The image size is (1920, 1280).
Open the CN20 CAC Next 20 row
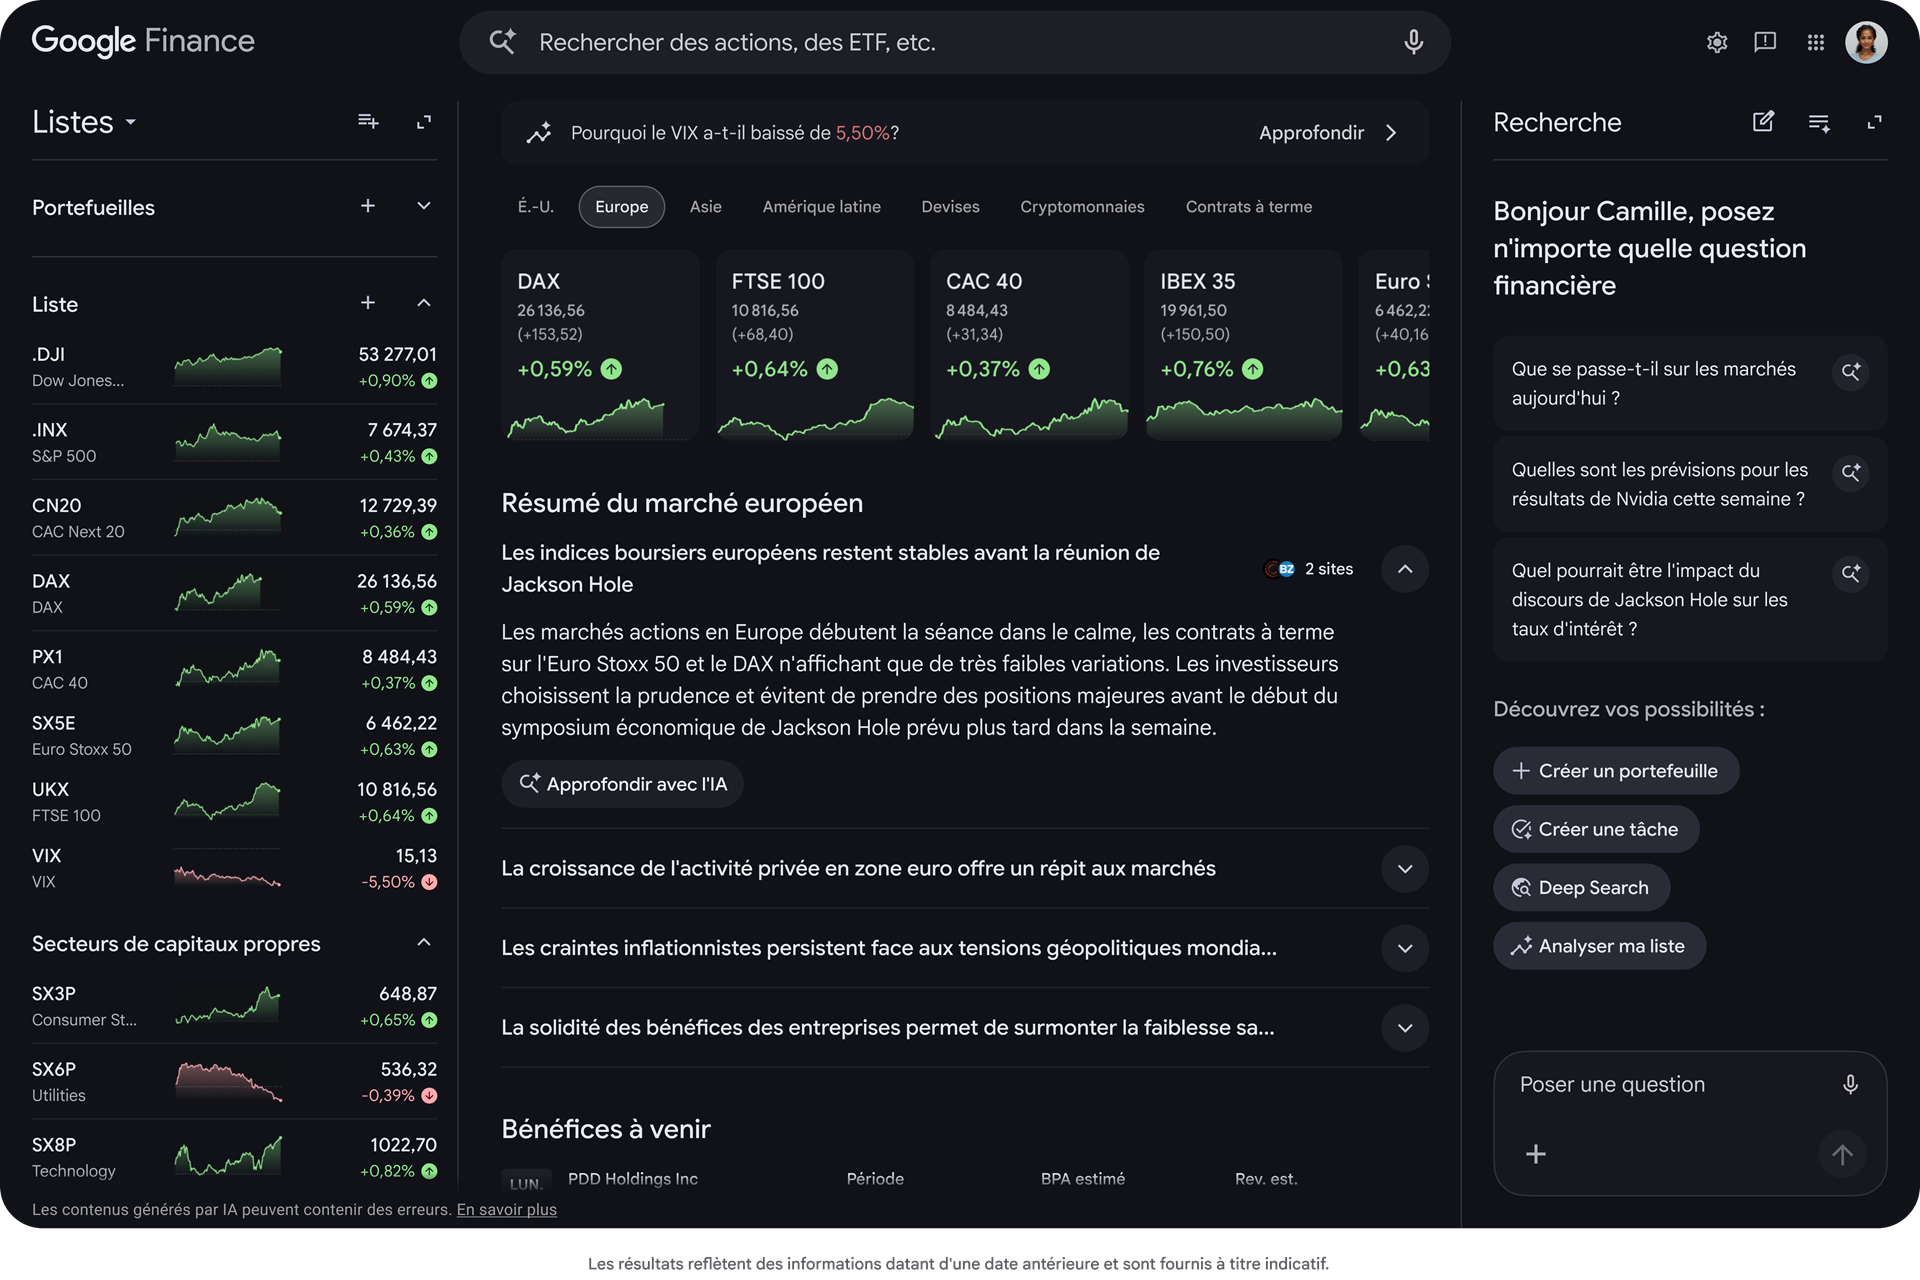[234, 518]
